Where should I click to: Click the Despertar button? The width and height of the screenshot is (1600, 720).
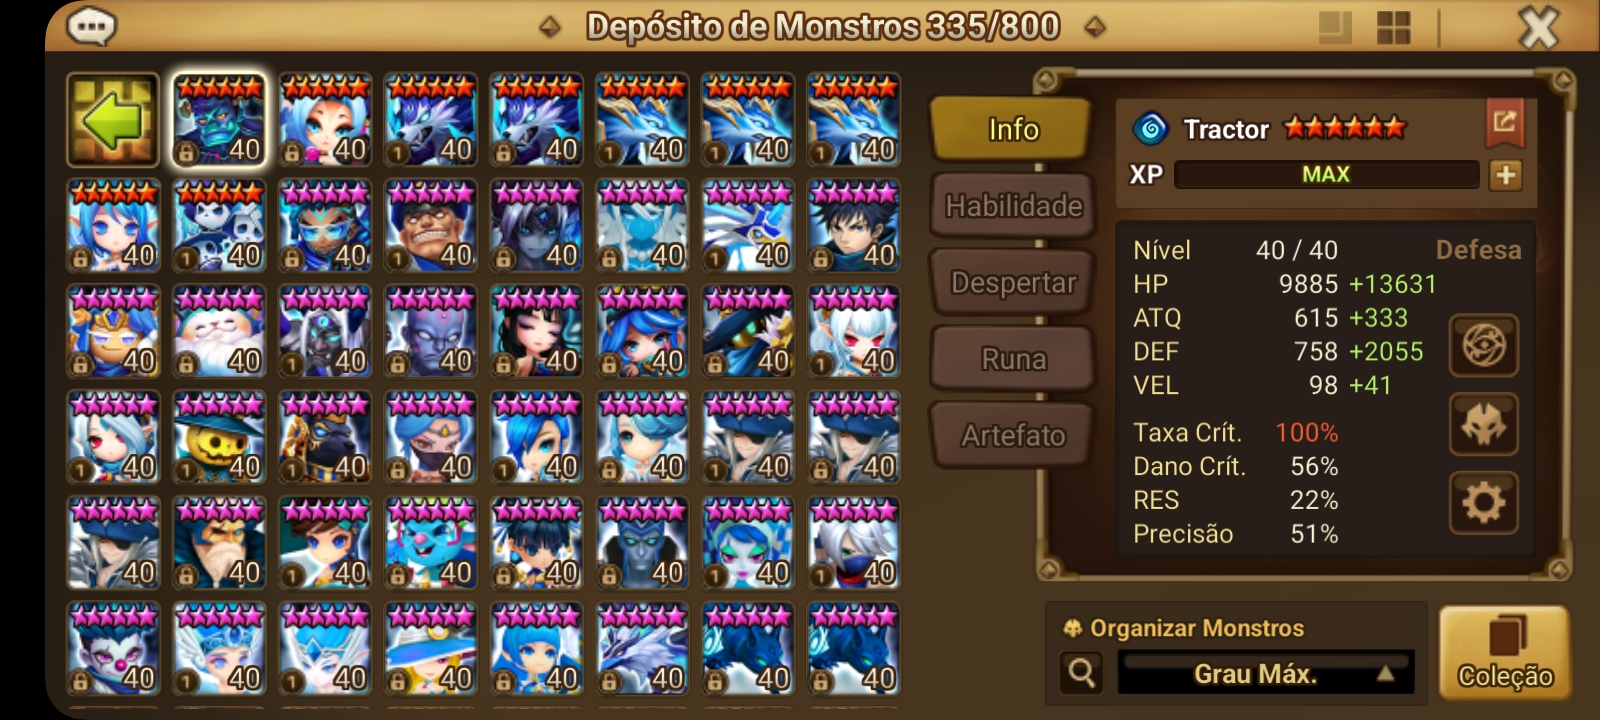tap(1012, 283)
